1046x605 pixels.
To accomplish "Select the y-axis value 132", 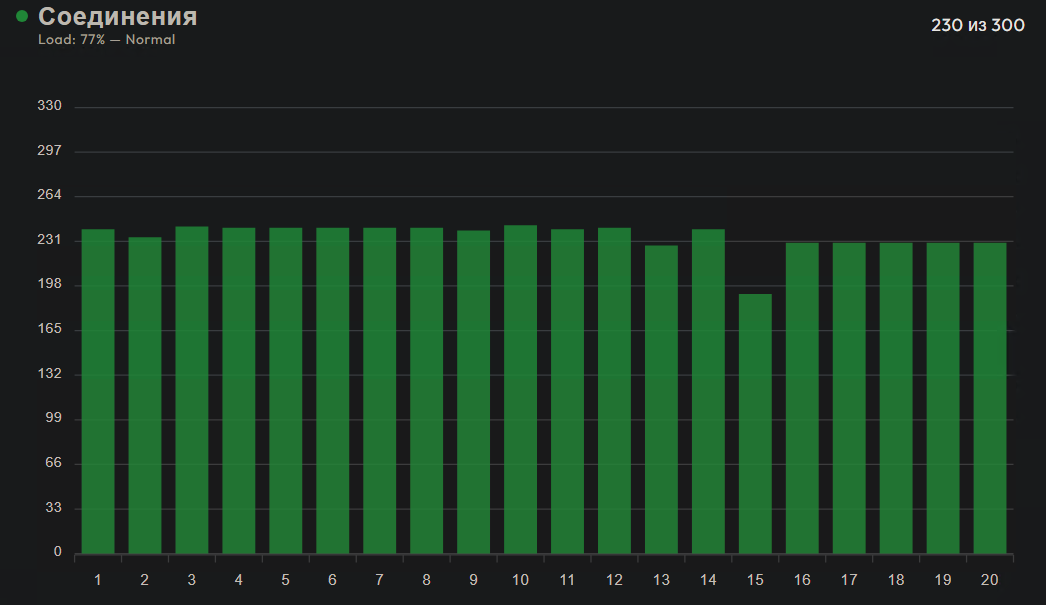I will point(49,374).
